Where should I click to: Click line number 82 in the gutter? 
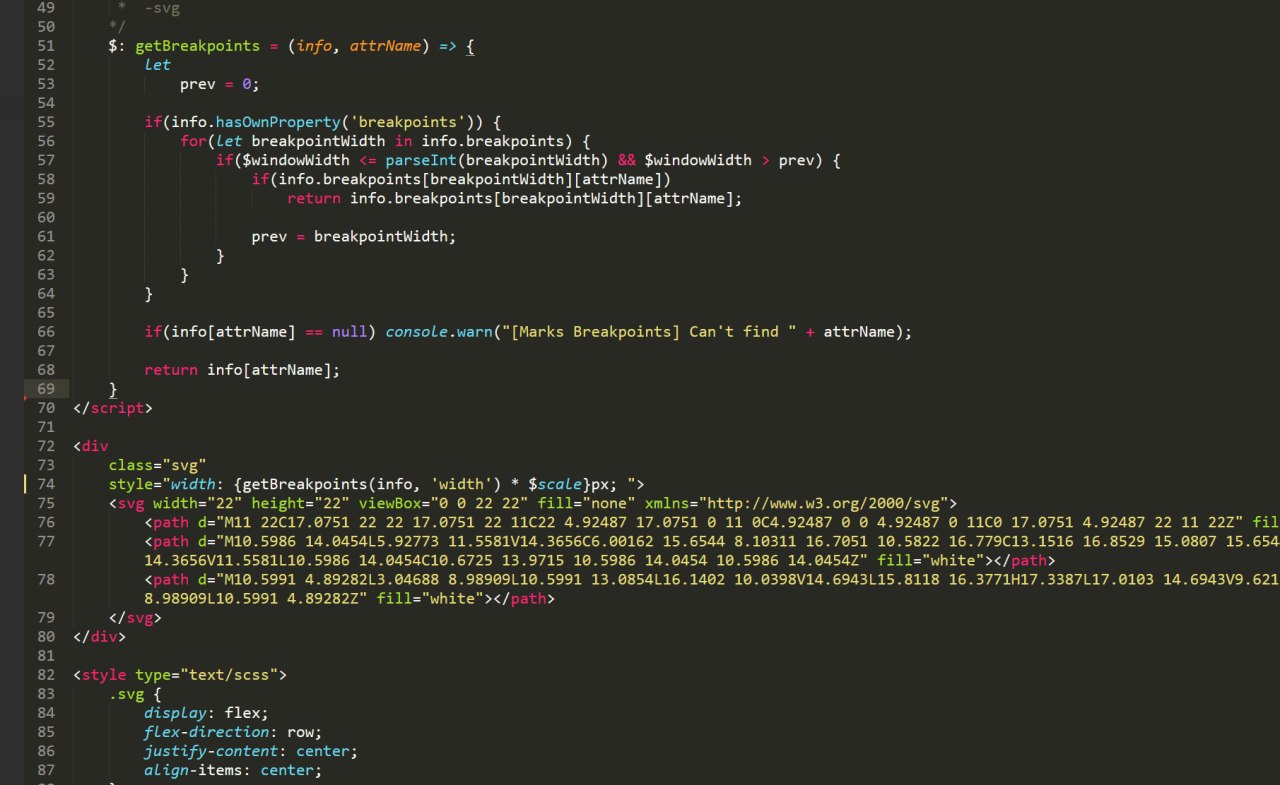[x=46, y=675]
